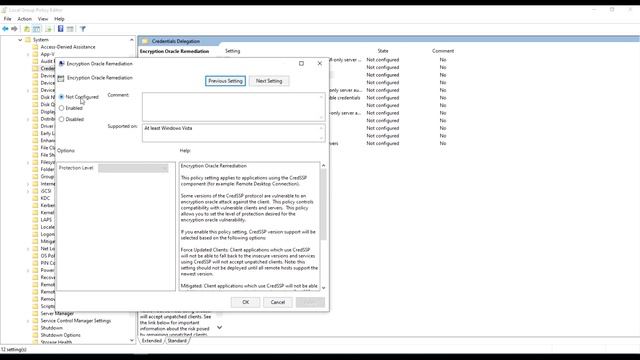Sort by the Setting column header
The width and height of the screenshot is (640, 360).
click(233, 51)
